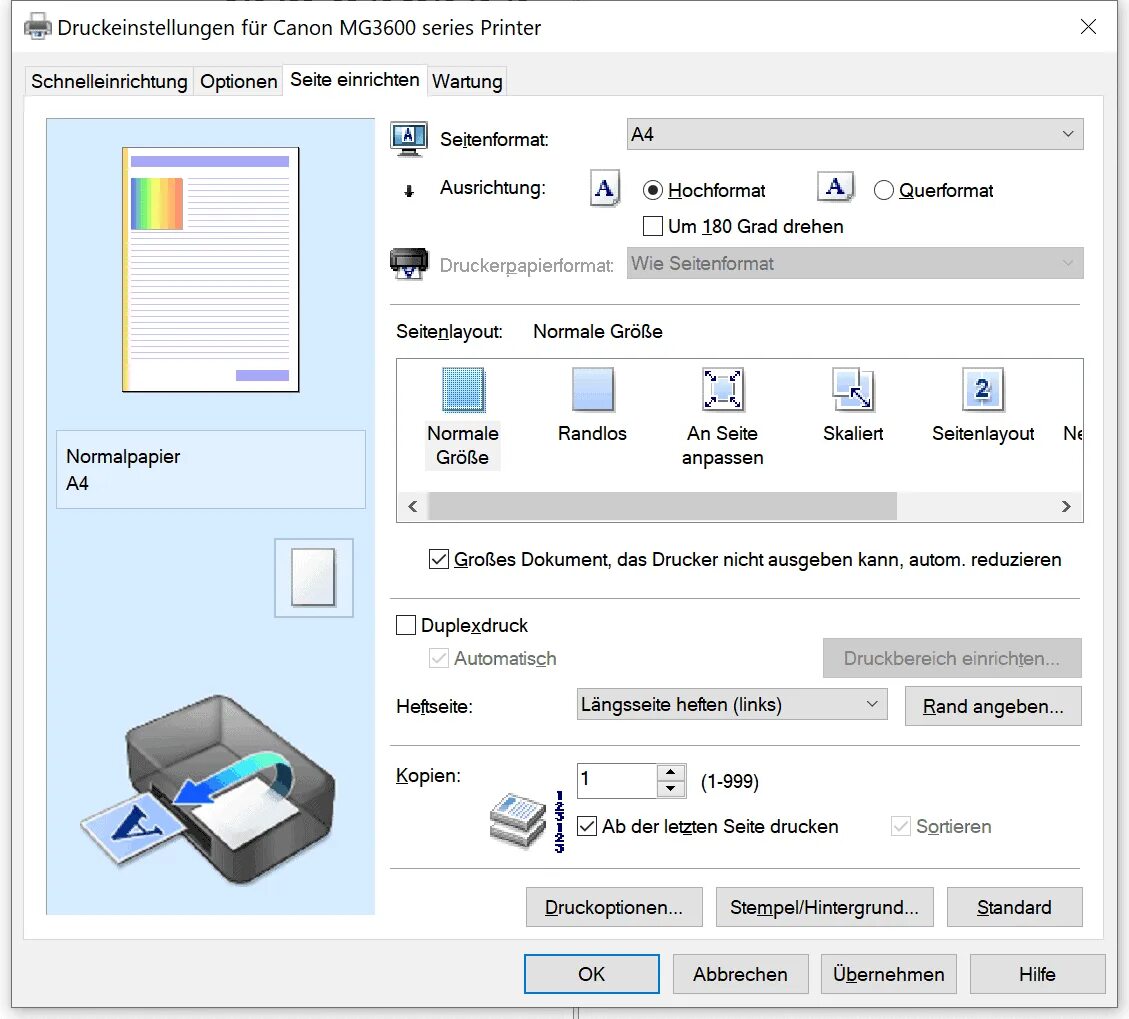The width and height of the screenshot is (1129, 1019).
Task: Toggle the Sortieren checkbox
Action: pos(900,826)
